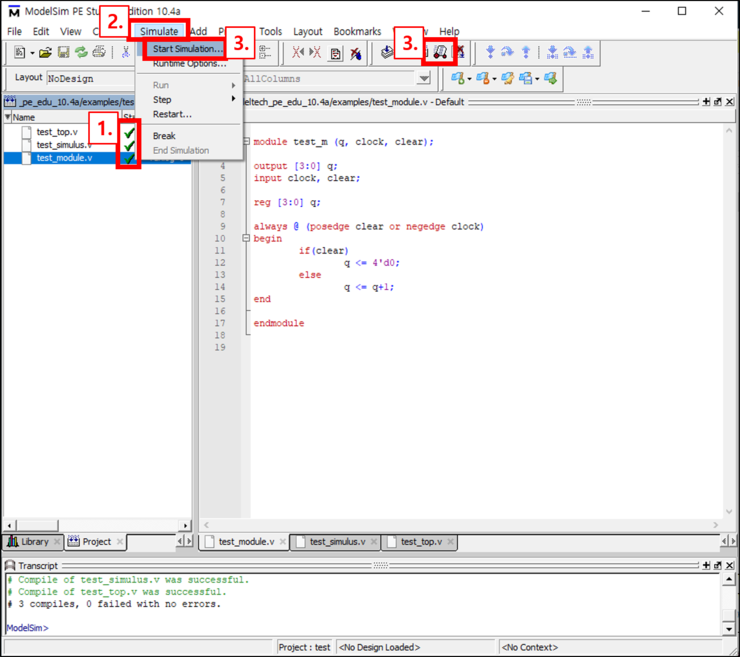Click the Name column sort triangle
Image resolution: width=740 pixels, height=657 pixels.
point(8,117)
